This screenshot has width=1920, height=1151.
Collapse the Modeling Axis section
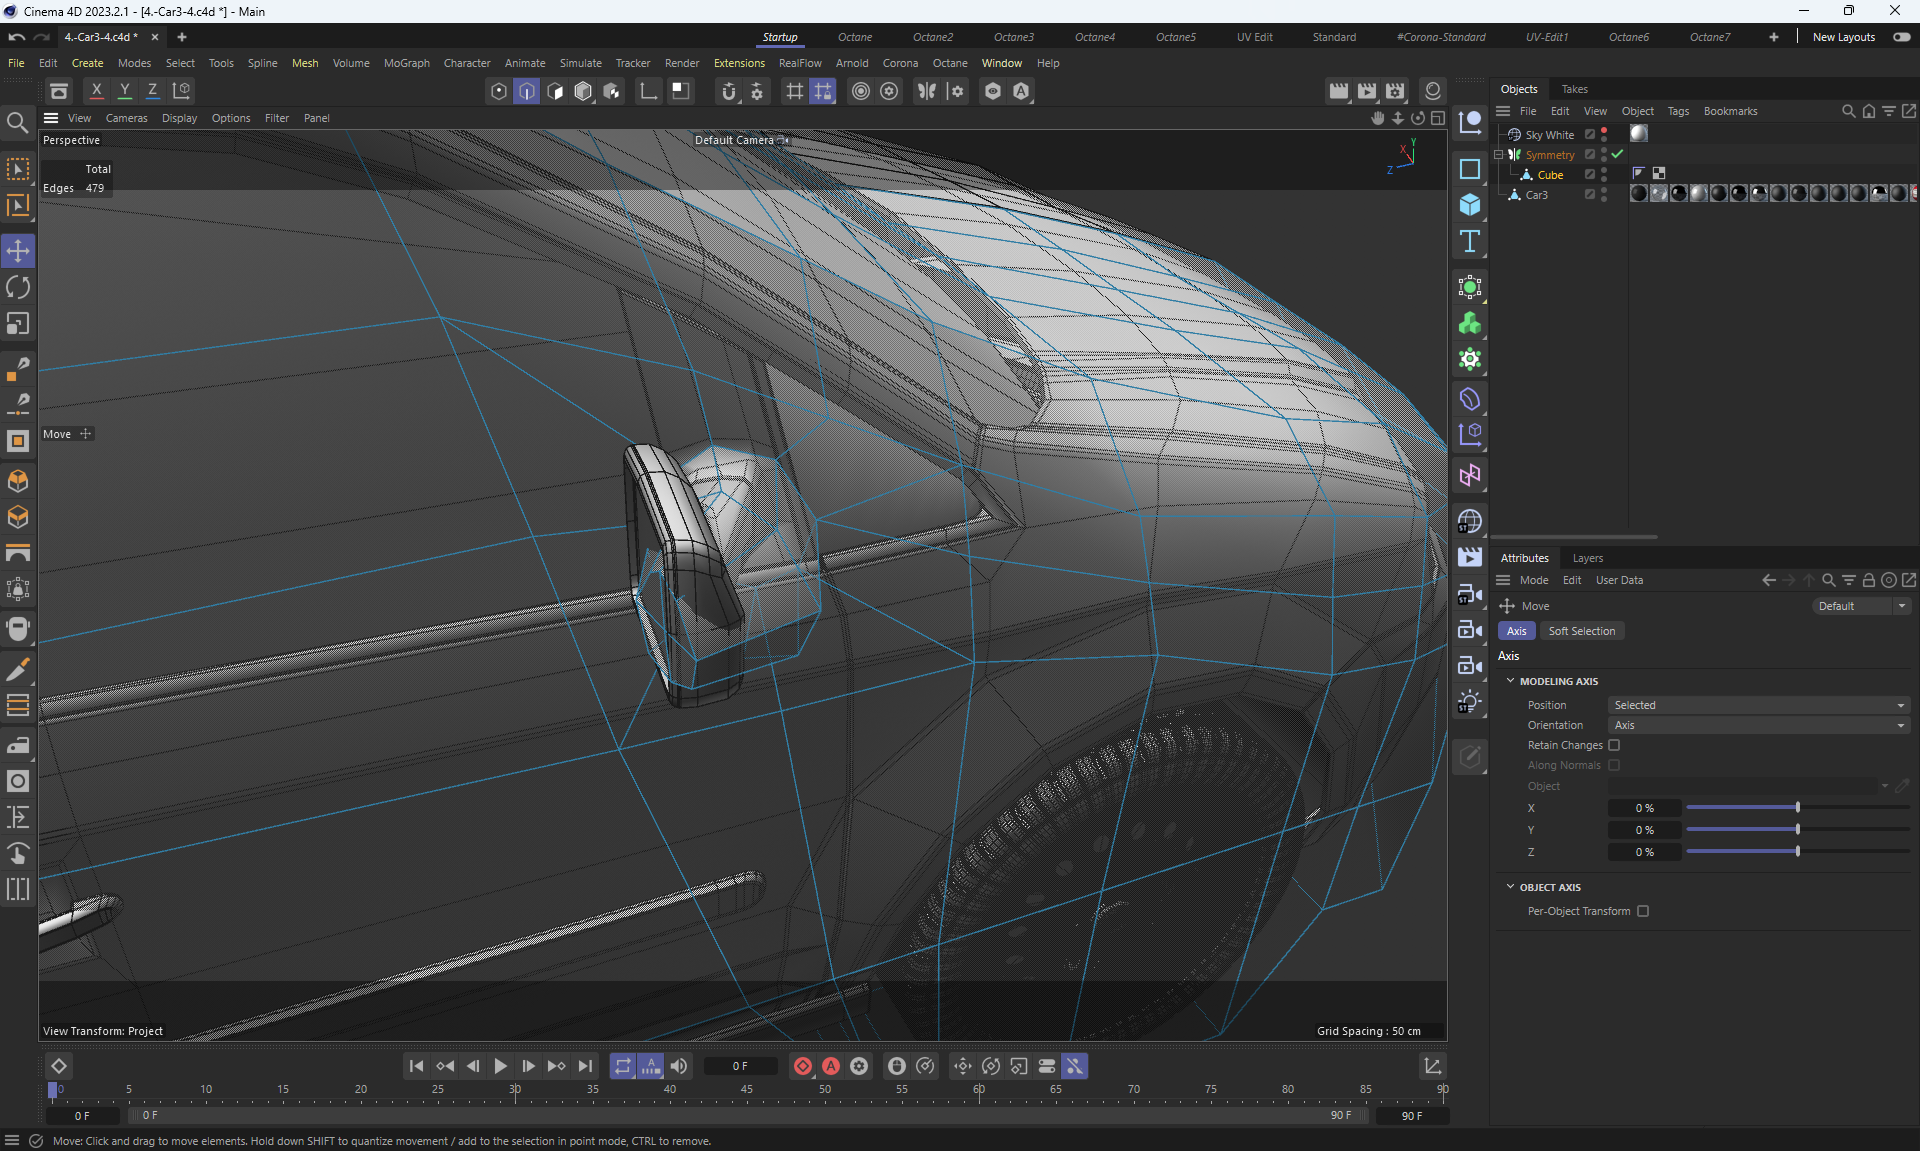click(x=1510, y=681)
